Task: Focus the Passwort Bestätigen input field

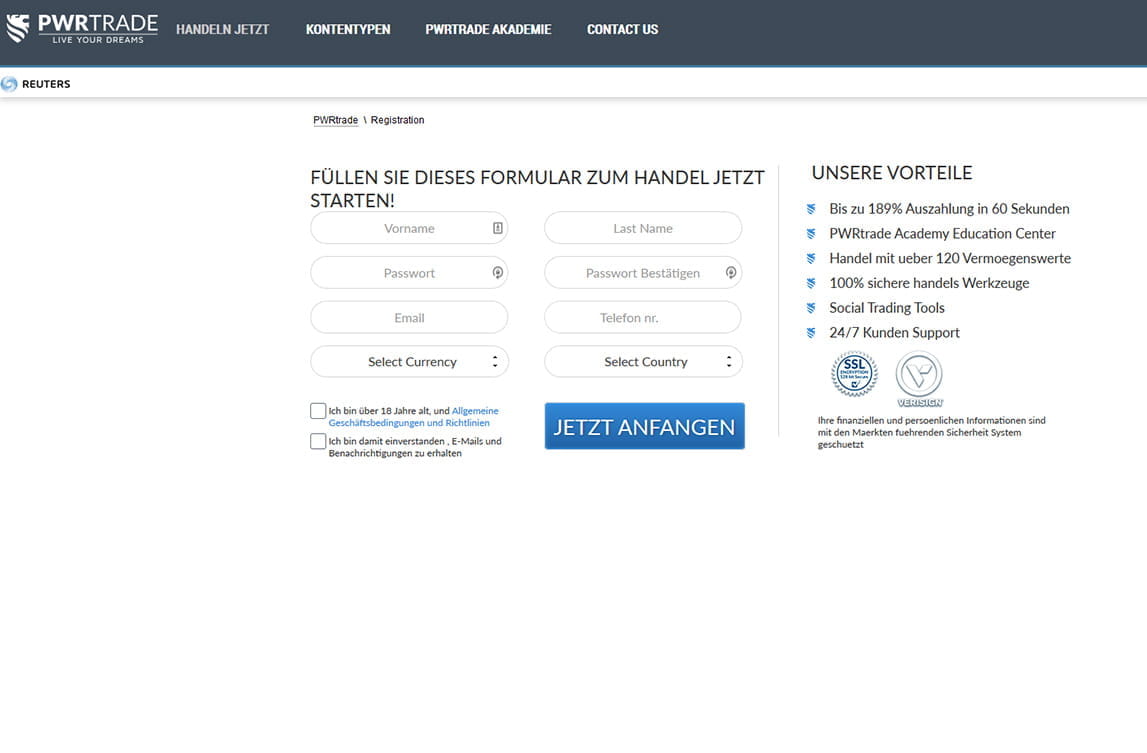Action: [643, 272]
